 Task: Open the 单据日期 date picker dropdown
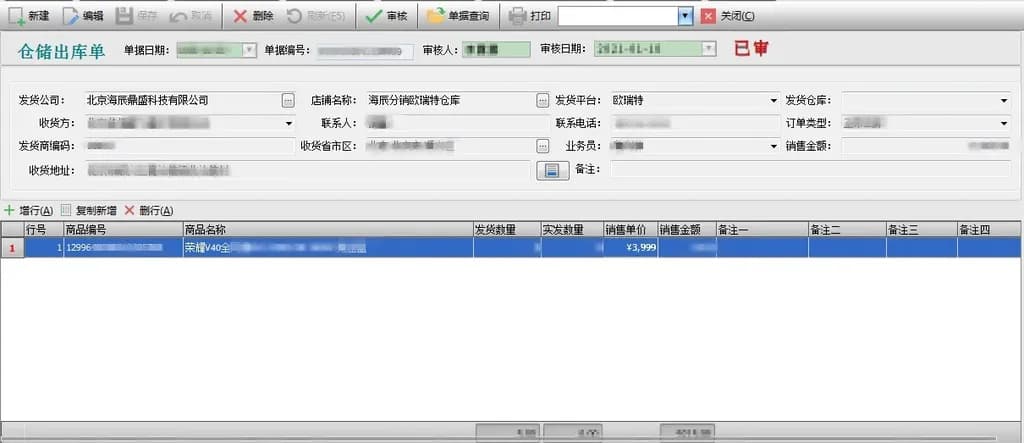pos(249,49)
